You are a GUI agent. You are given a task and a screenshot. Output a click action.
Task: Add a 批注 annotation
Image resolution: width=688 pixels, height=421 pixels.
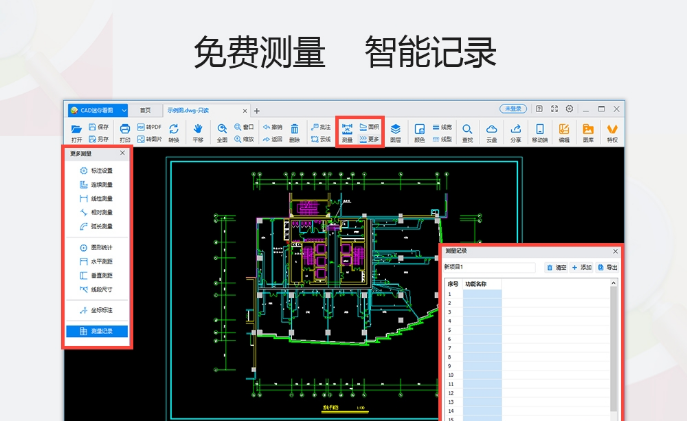tap(320, 127)
